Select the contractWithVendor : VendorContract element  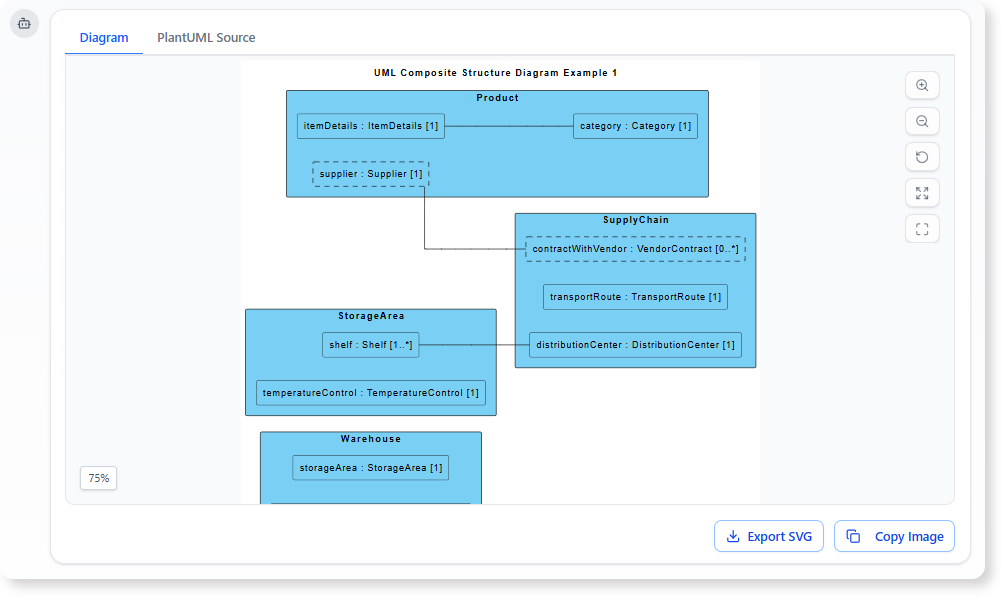pos(636,247)
